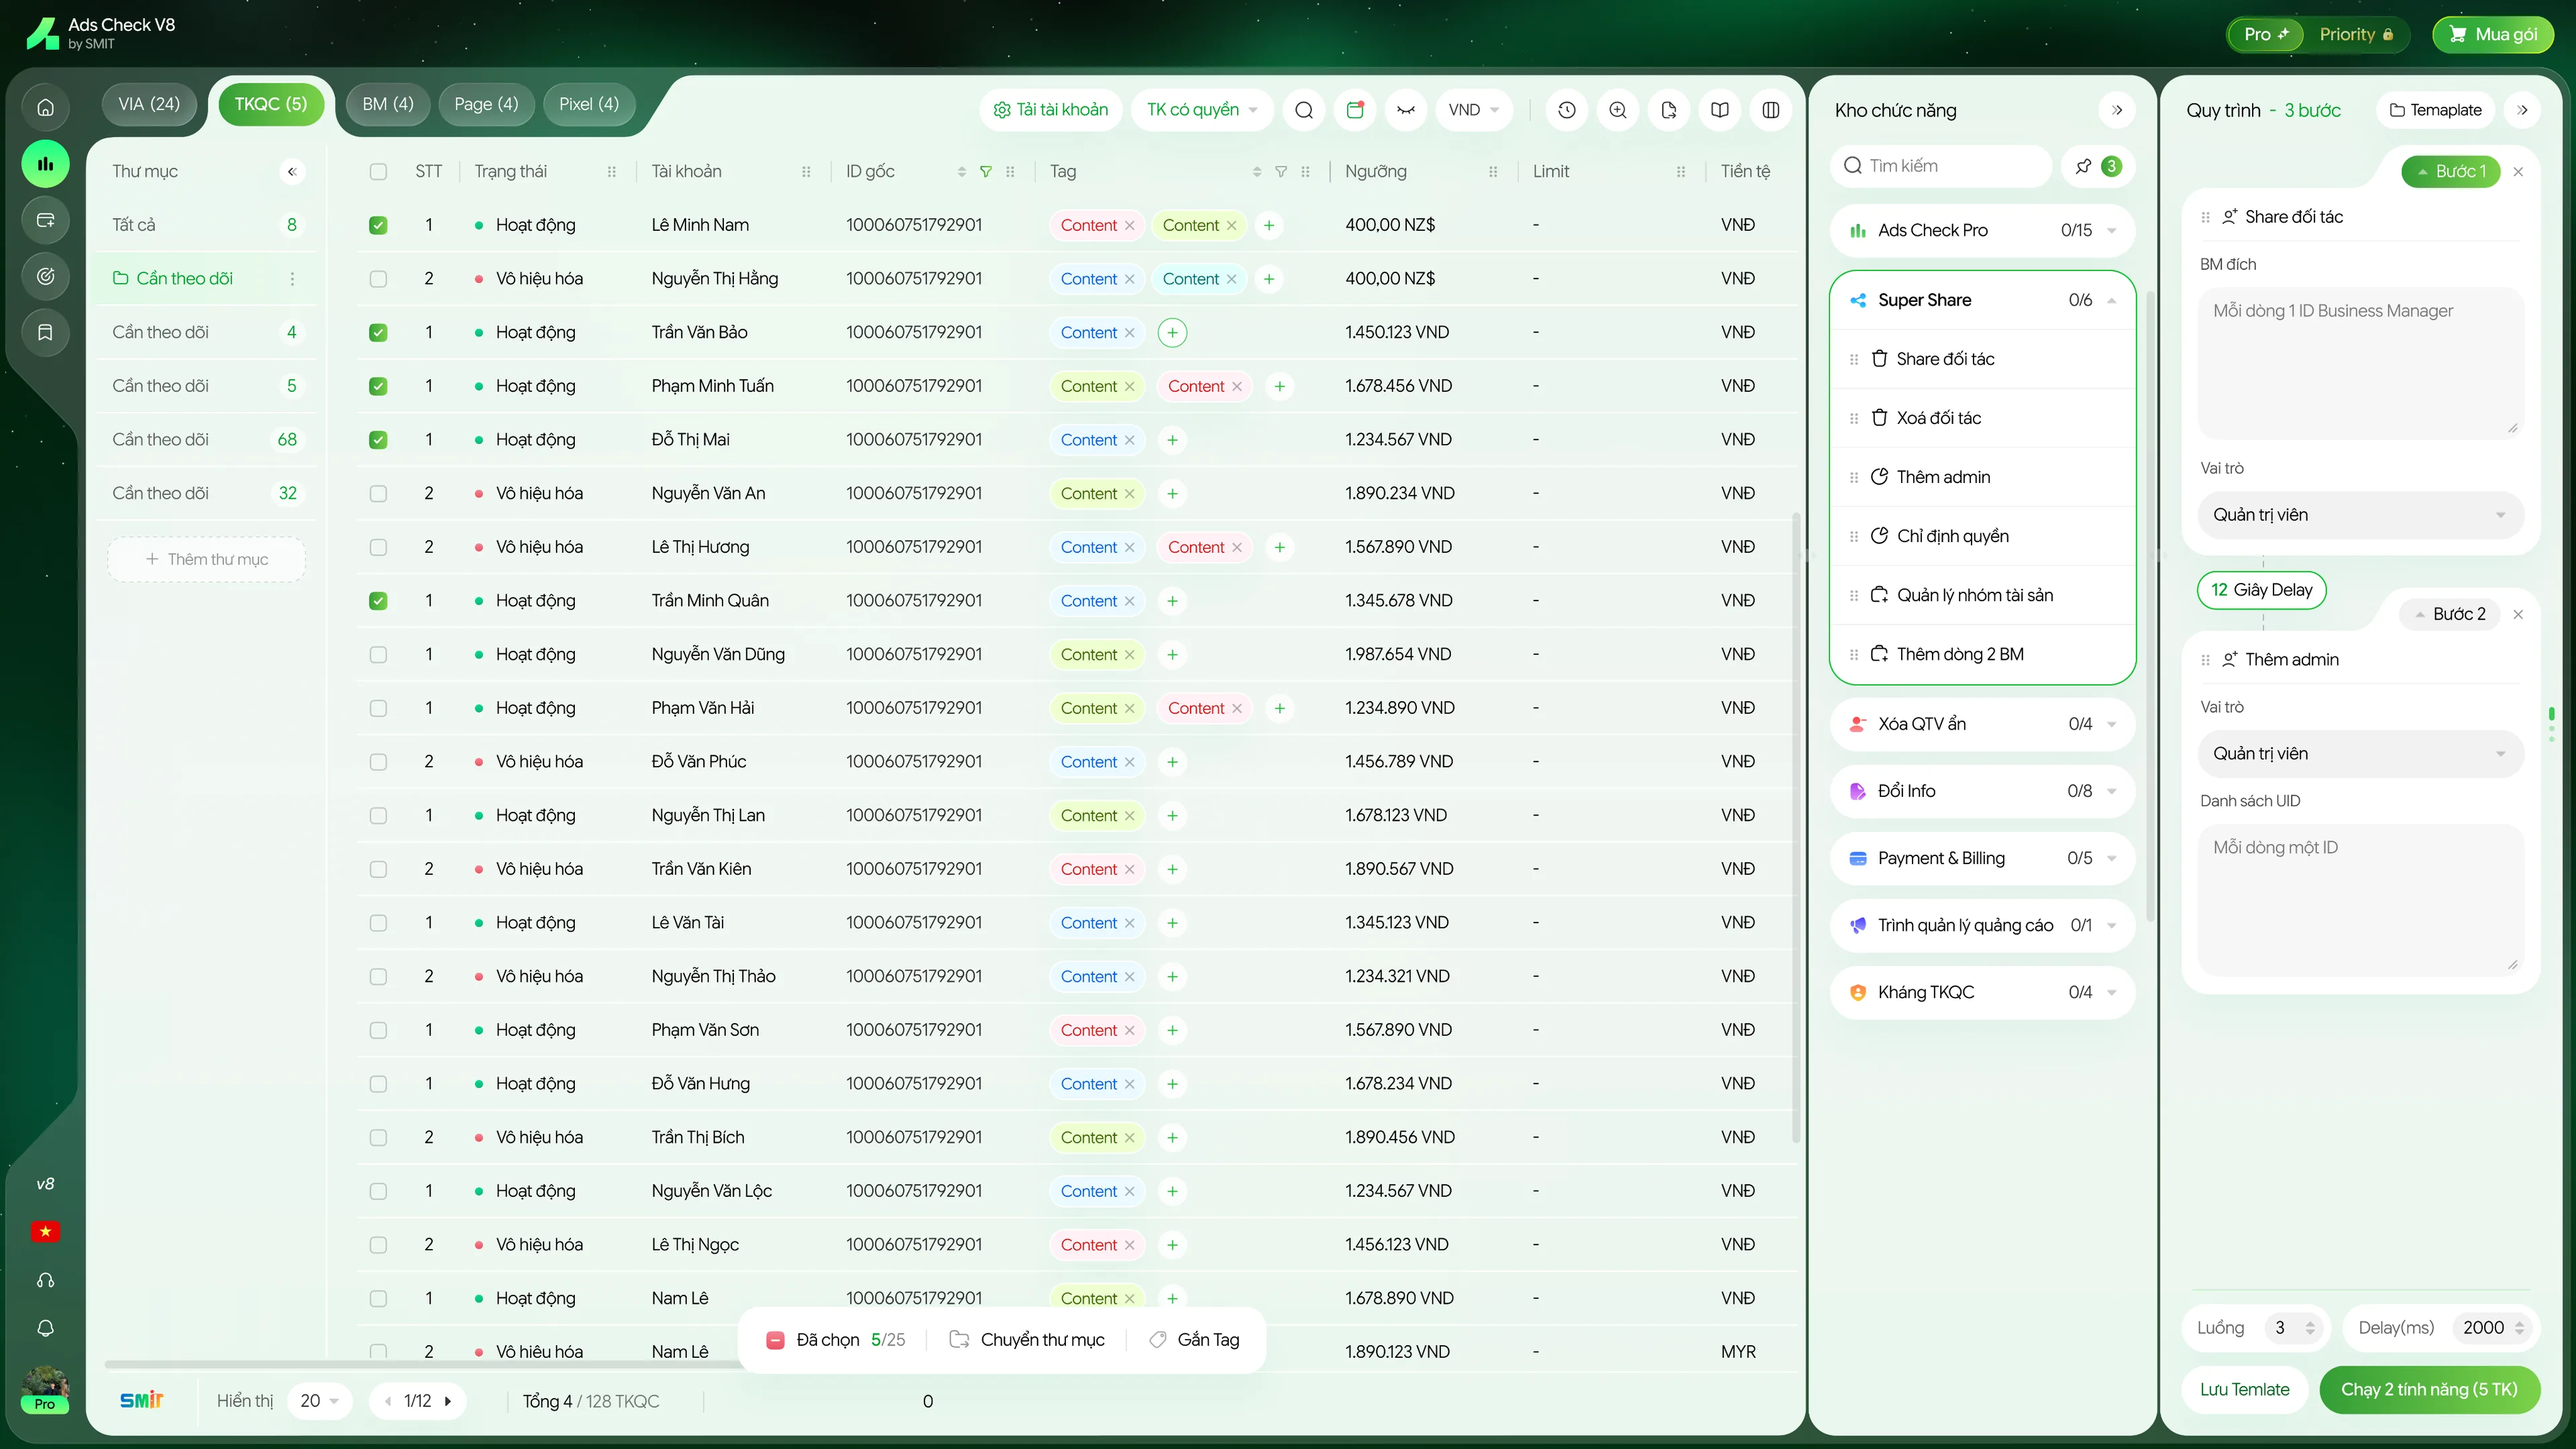Select Share đối tác in Super Share
Image resolution: width=2576 pixels, height=1449 pixels.
tap(1982, 359)
